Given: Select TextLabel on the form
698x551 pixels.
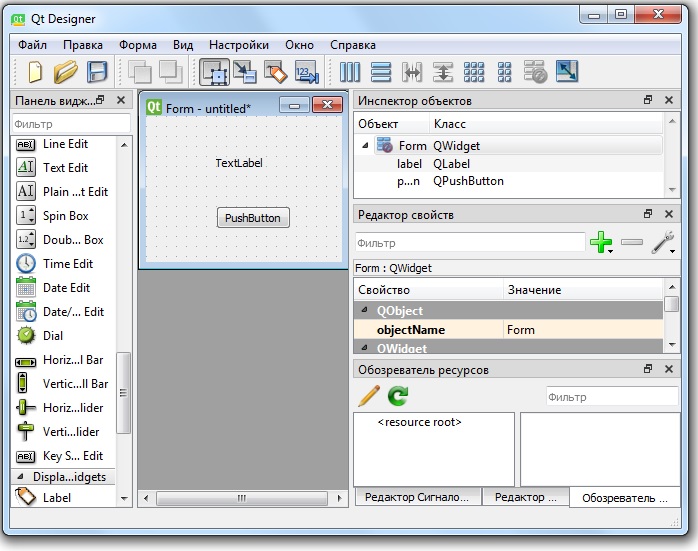Looking at the screenshot, I should point(239,163).
